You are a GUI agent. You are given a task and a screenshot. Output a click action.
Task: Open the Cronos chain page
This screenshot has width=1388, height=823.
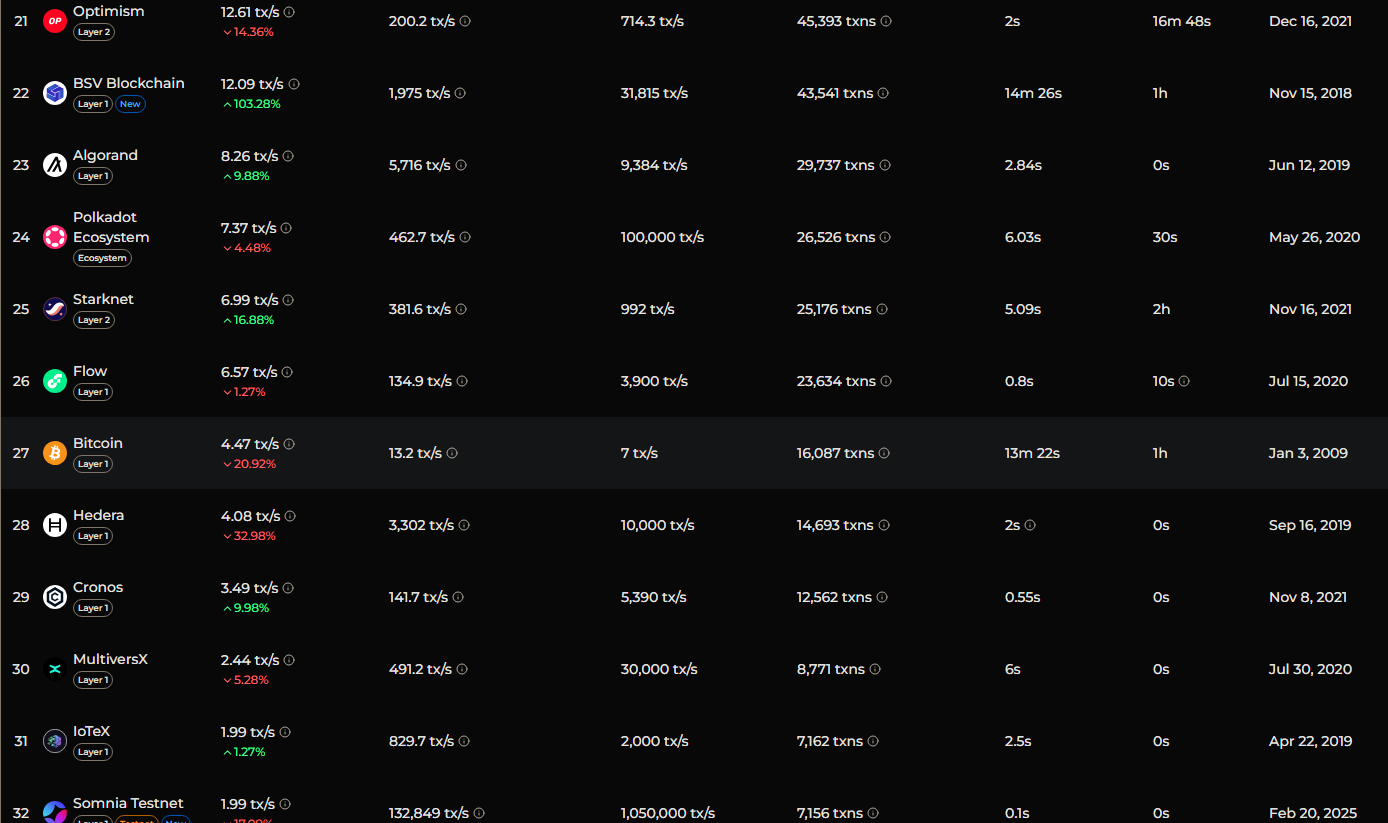[x=98, y=587]
